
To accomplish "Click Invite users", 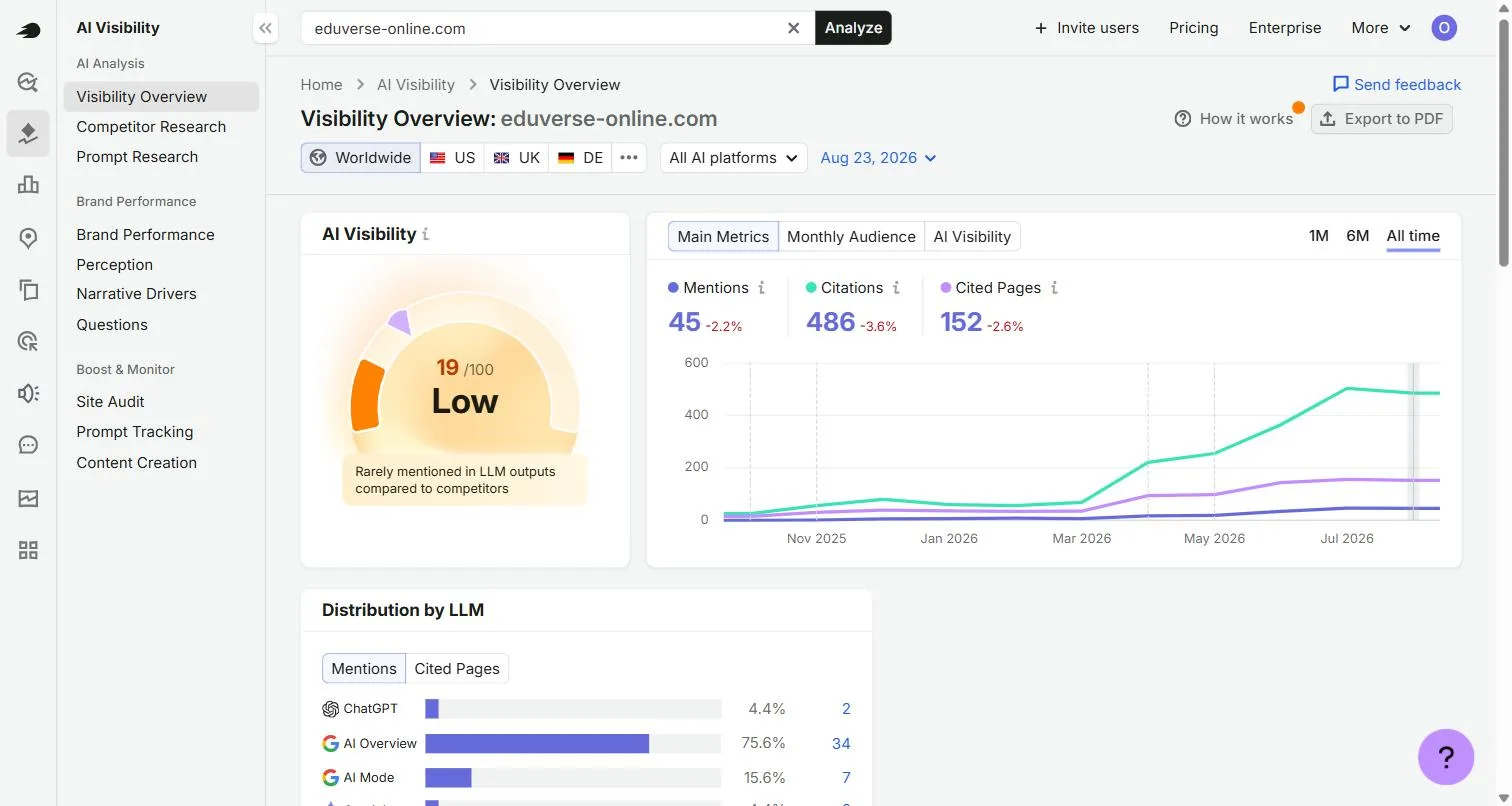I will 1087,28.
